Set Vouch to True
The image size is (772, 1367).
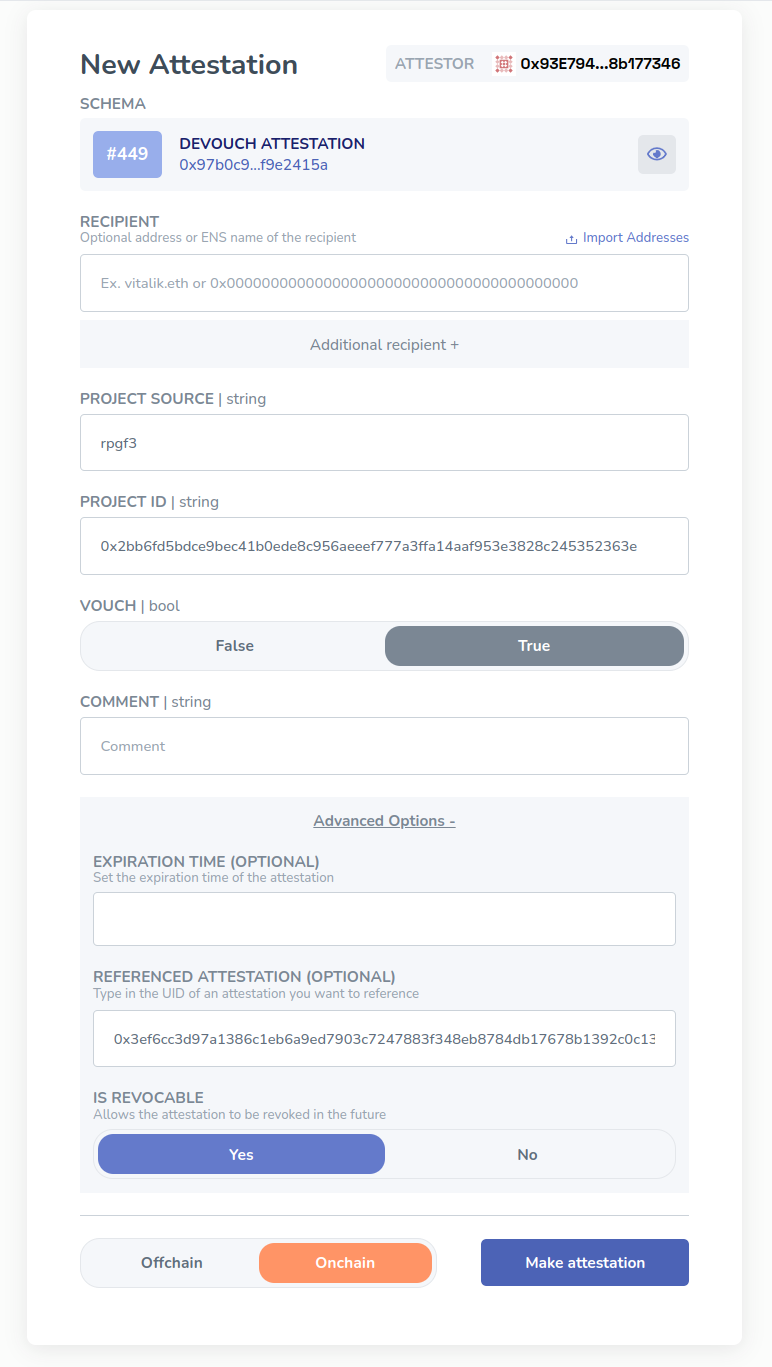[x=534, y=646]
